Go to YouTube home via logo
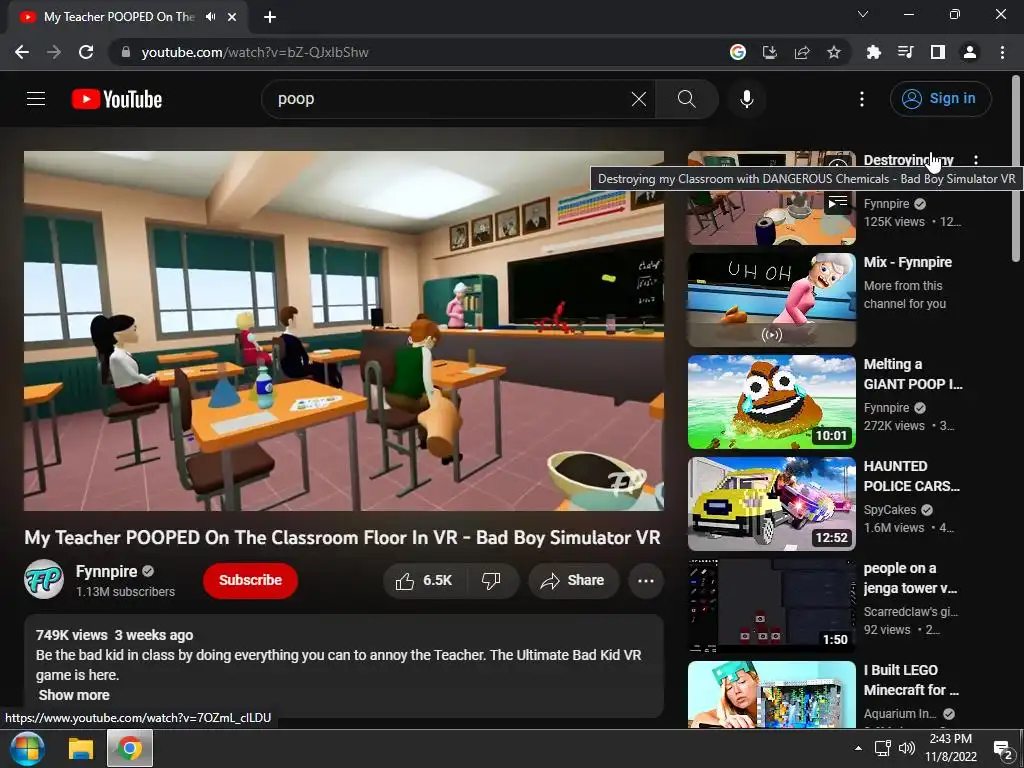The height and width of the screenshot is (768, 1024). click(117, 99)
